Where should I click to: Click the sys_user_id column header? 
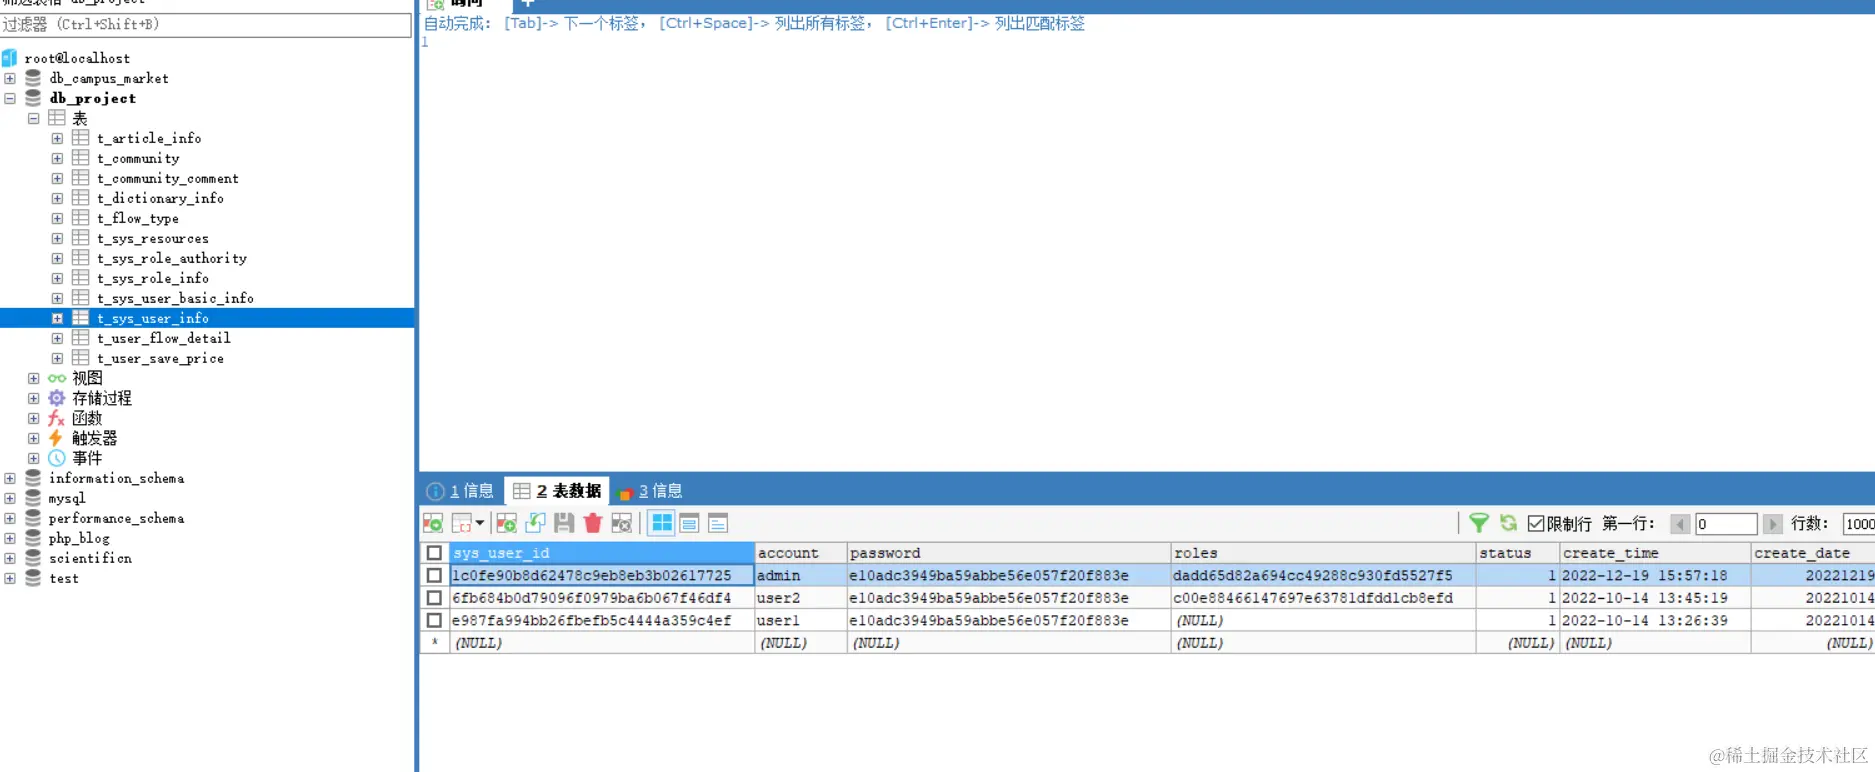[x=602, y=553]
